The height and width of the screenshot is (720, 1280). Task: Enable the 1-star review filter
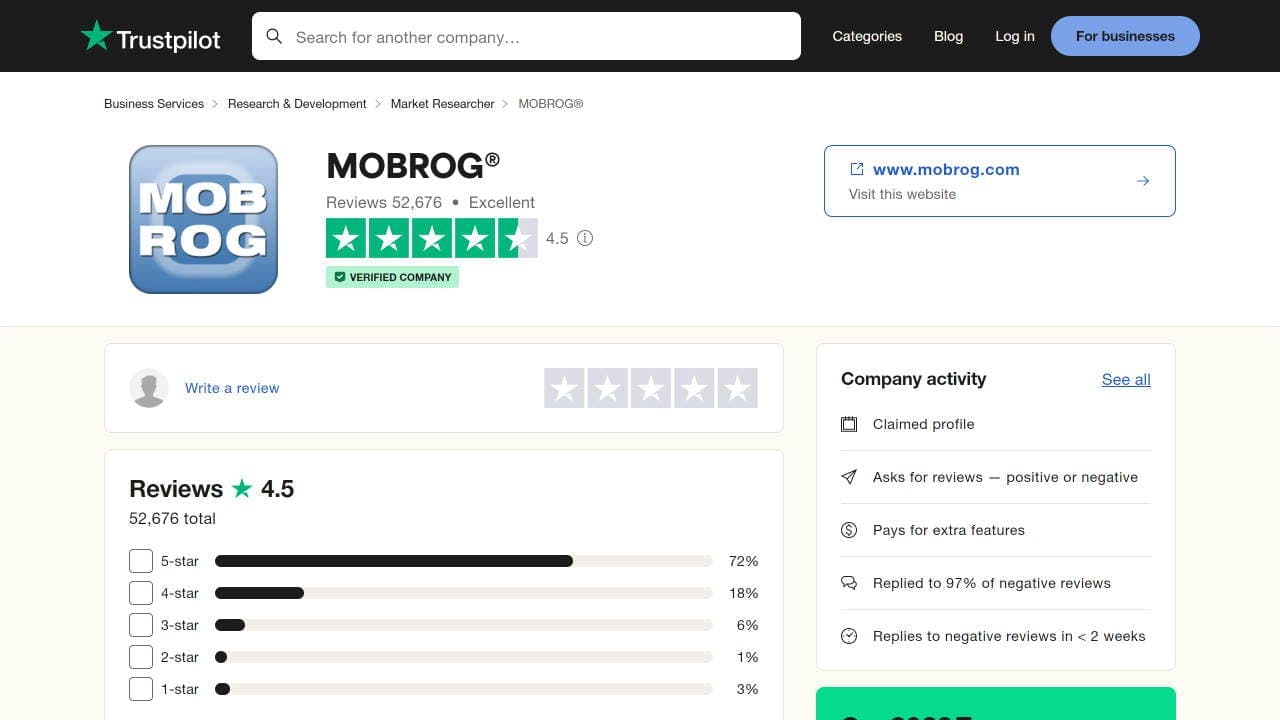point(140,689)
